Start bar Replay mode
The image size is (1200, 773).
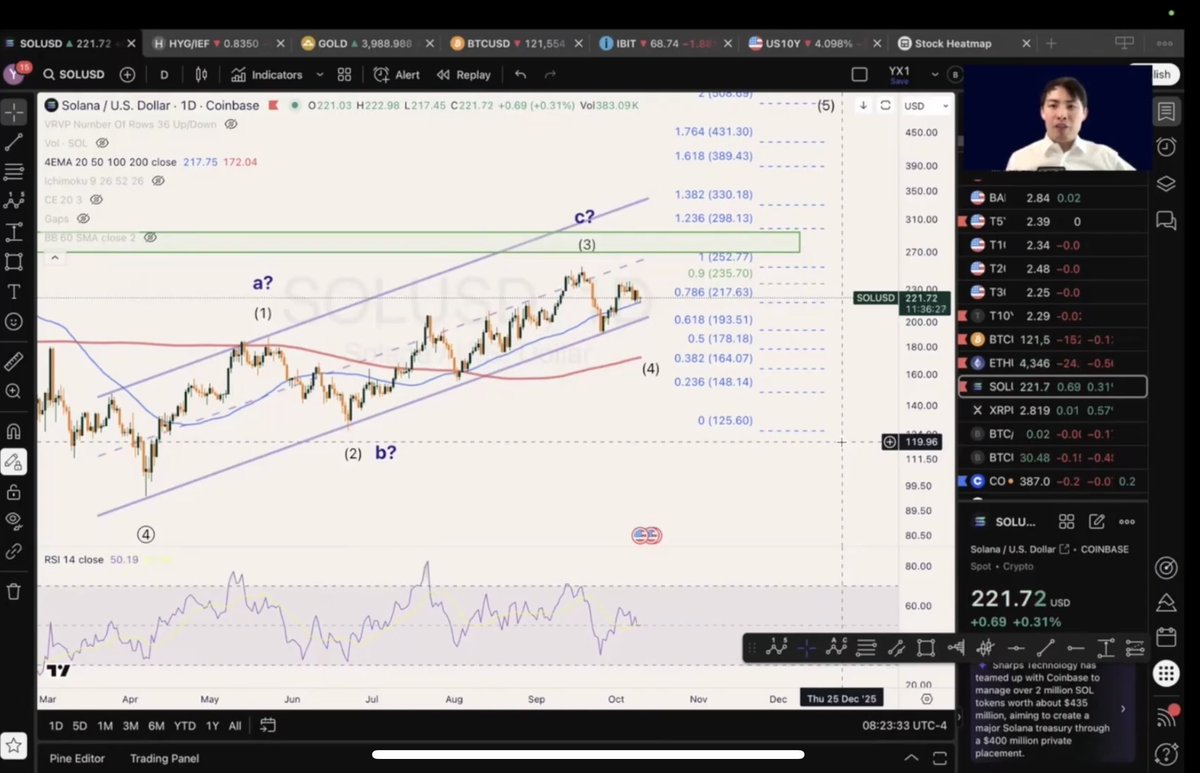pos(464,75)
